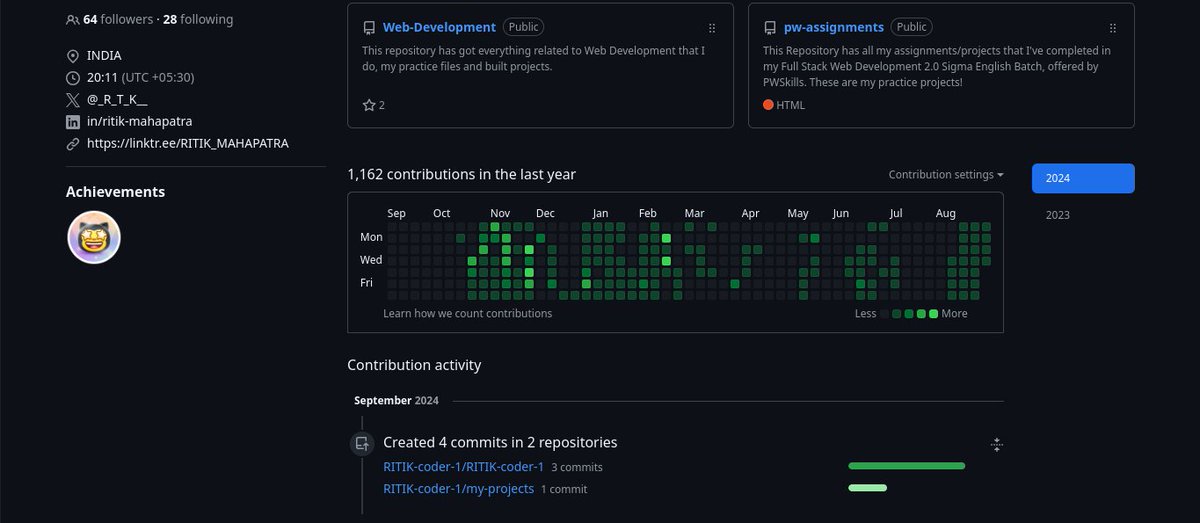This screenshot has width=1200, height=523.
Task: Click the star count on Web-Development
Action: (x=374, y=105)
